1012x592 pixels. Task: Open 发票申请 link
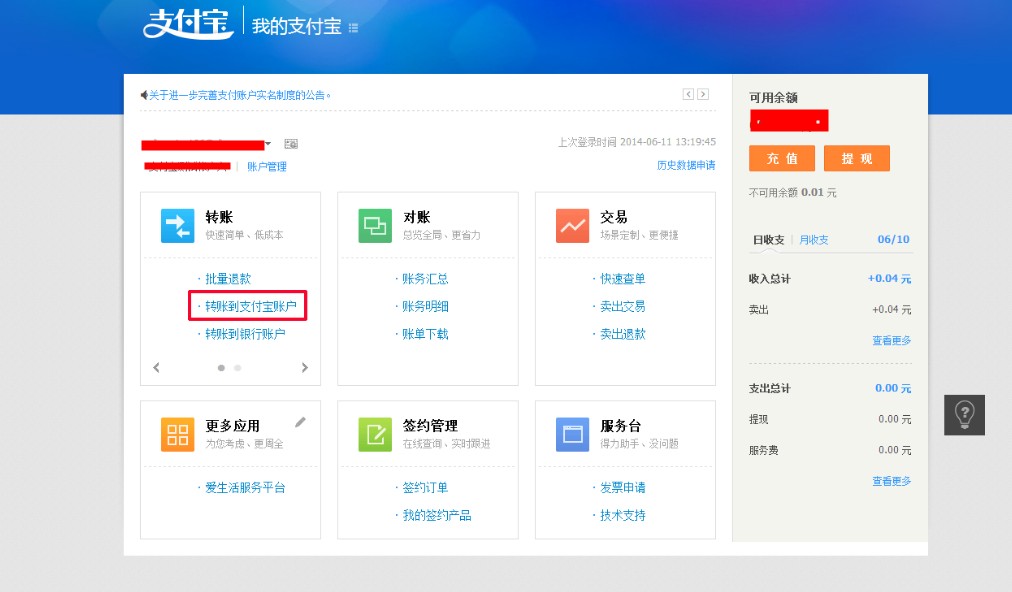(623, 487)
